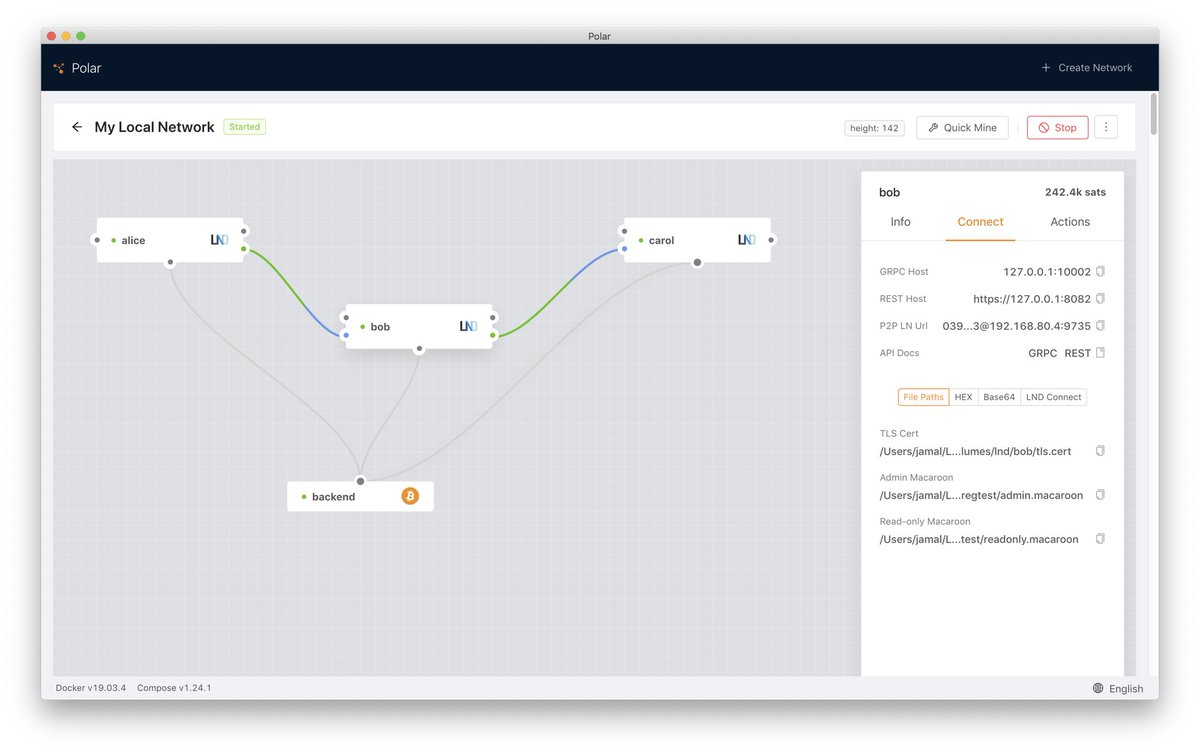Select the Base64 format option

click(x=999, y=397)
